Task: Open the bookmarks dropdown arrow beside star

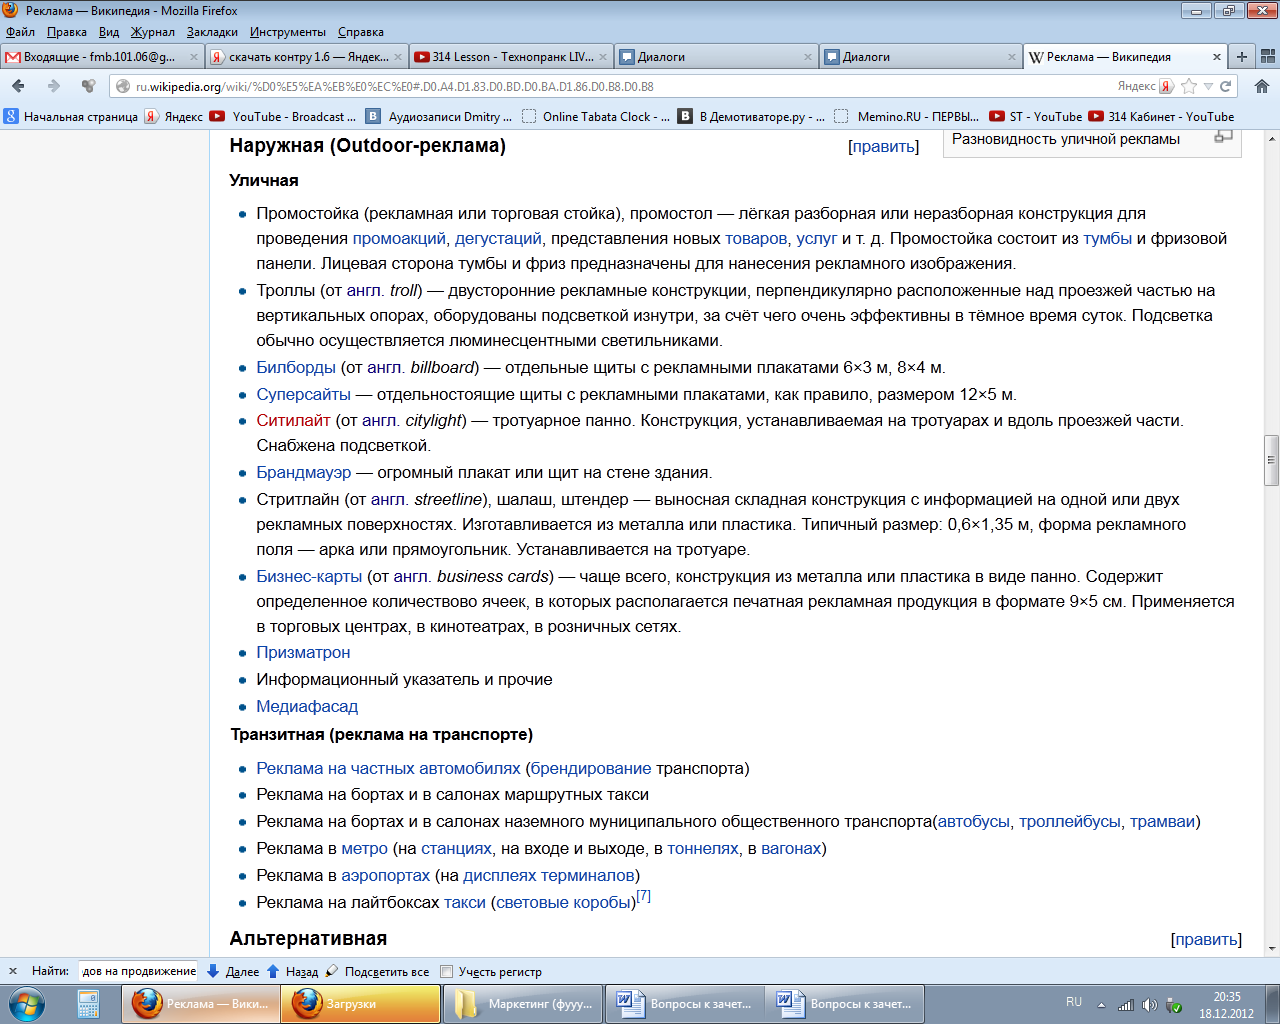Action: tap(1208, 87)
